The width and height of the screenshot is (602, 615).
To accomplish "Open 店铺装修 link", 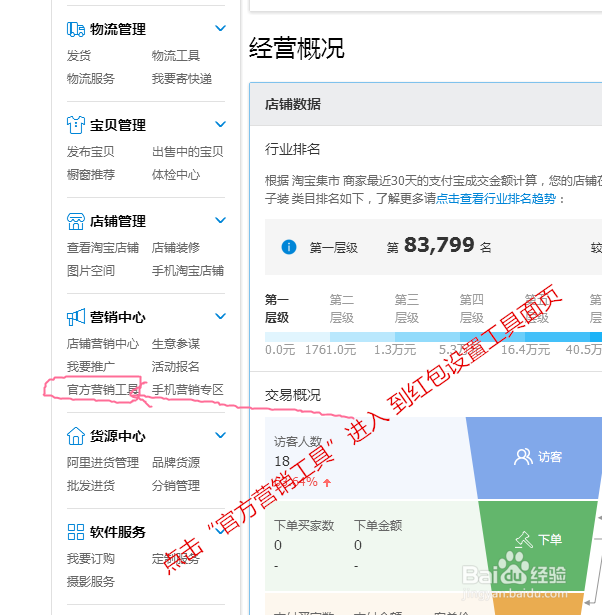I will click(x=176, y=247).
